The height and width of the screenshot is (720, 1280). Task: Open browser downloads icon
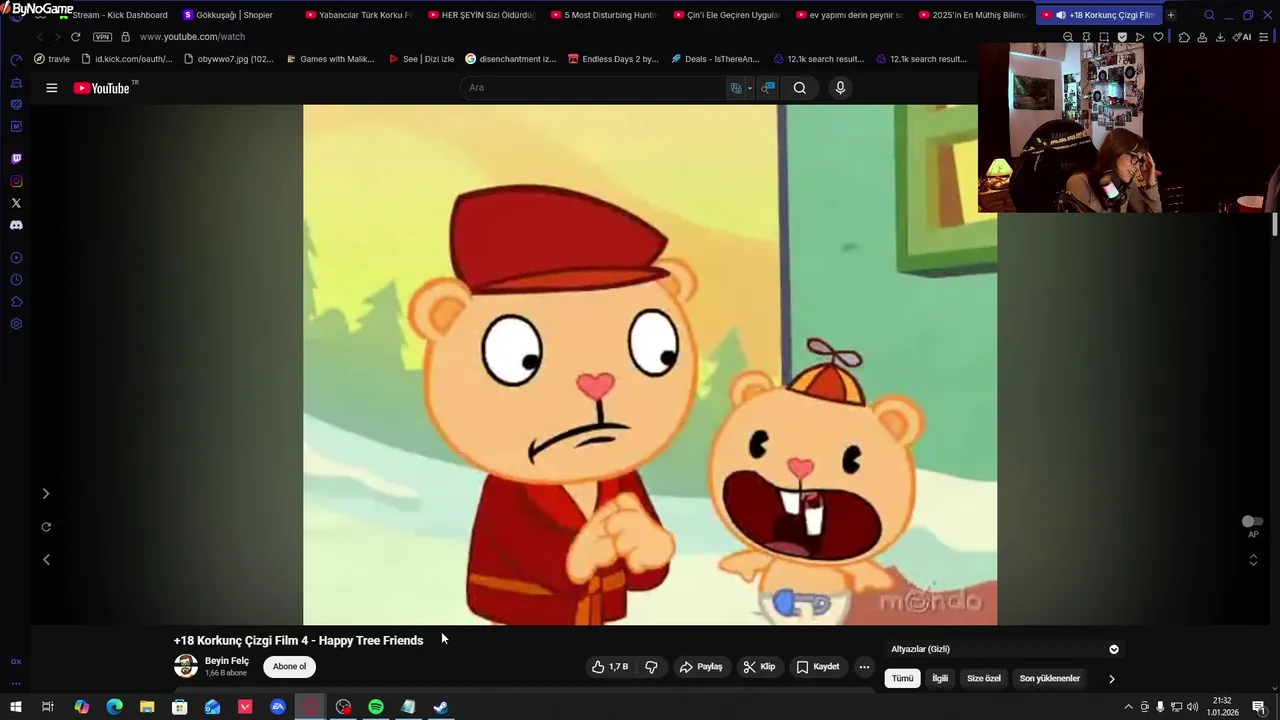pyautogui.click(x=1220, y=37)
